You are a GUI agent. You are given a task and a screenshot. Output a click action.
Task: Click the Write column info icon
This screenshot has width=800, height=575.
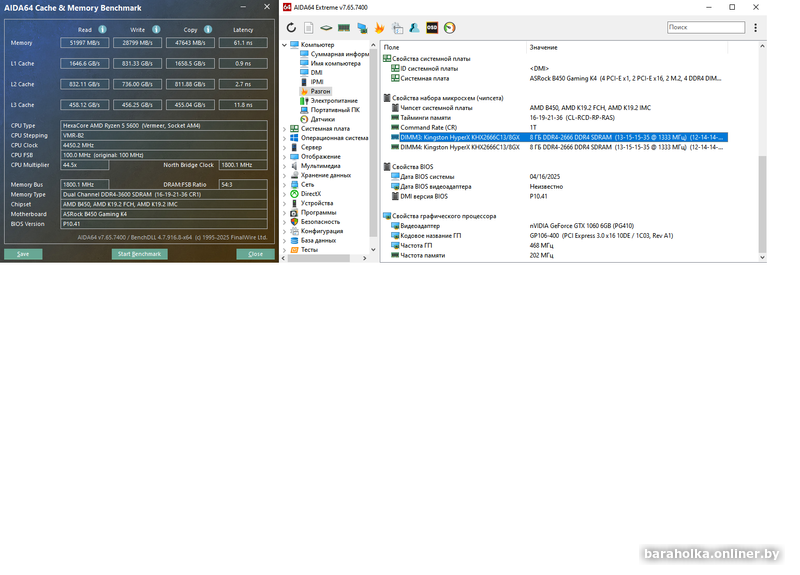point(156,30)
